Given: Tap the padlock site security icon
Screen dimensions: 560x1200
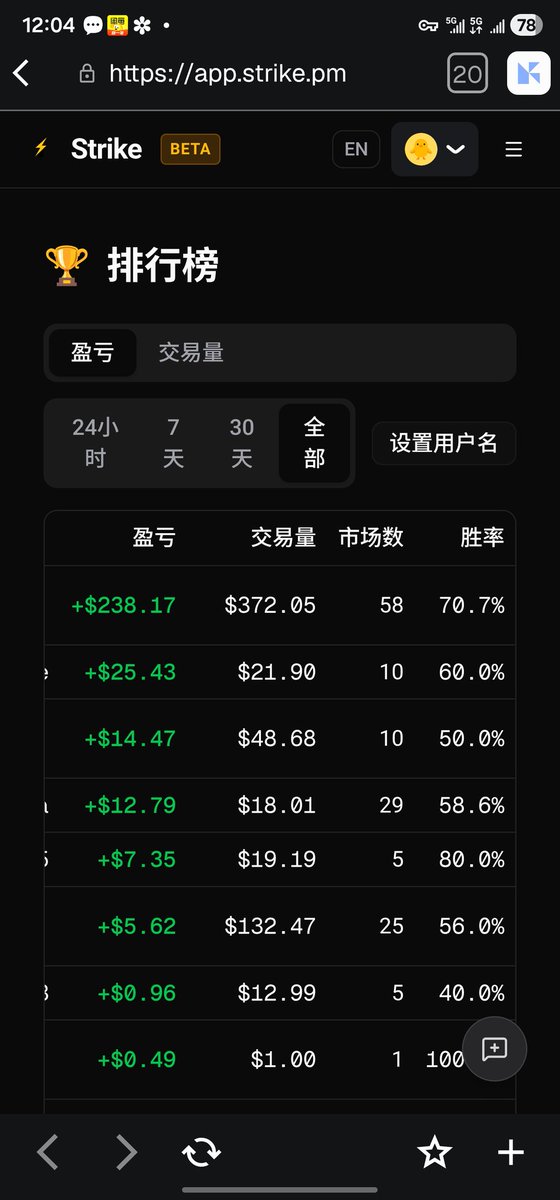Looking at the screenshot, I should coord(87,73).
